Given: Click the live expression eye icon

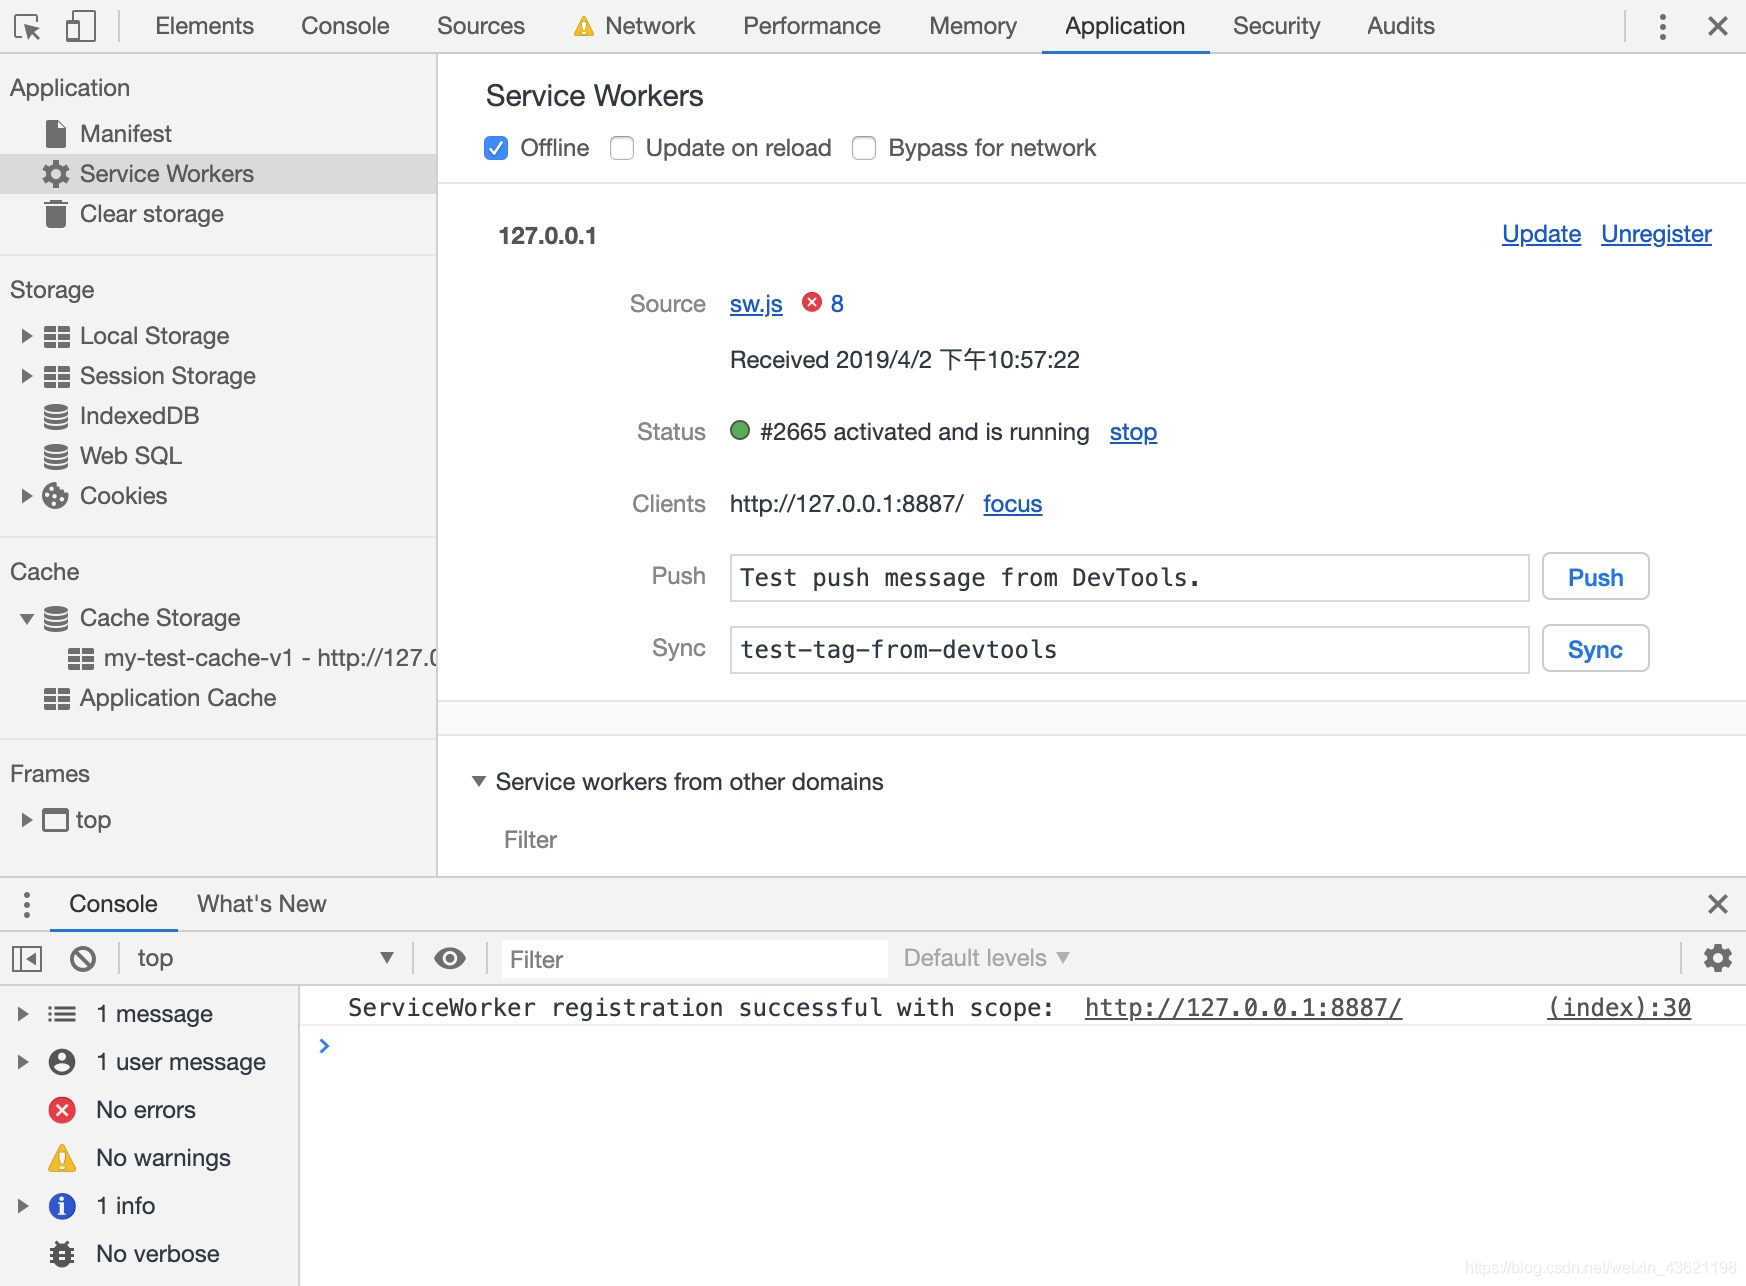Looking at the screenshot, I should pyautogui.click(x=450, y=959).
